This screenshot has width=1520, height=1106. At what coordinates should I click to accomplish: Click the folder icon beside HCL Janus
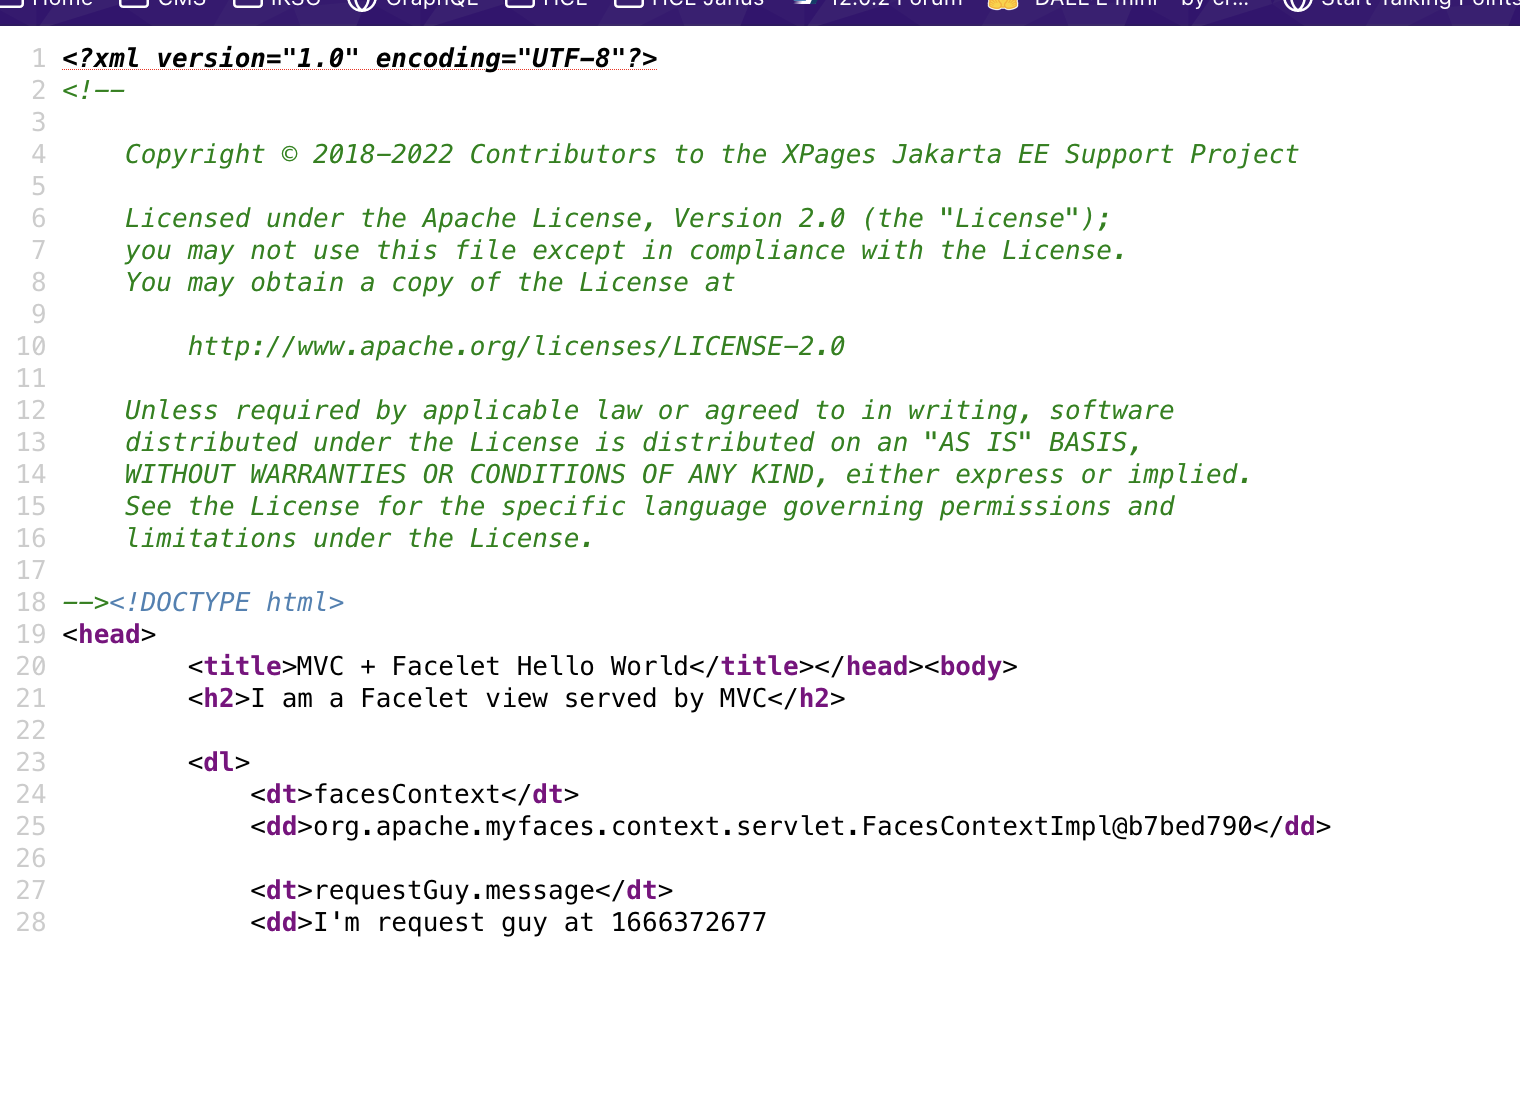pos(627,4)
